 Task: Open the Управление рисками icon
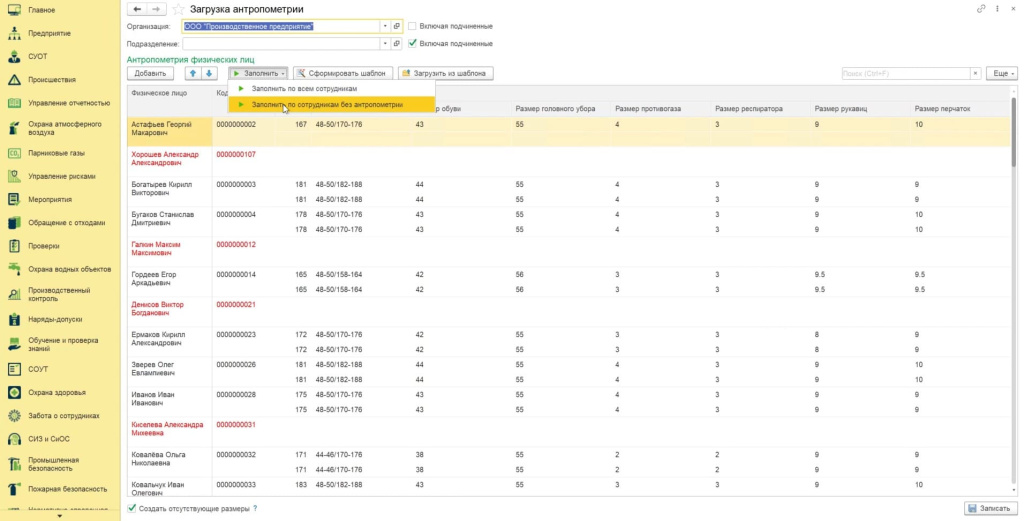coord(14,176)
